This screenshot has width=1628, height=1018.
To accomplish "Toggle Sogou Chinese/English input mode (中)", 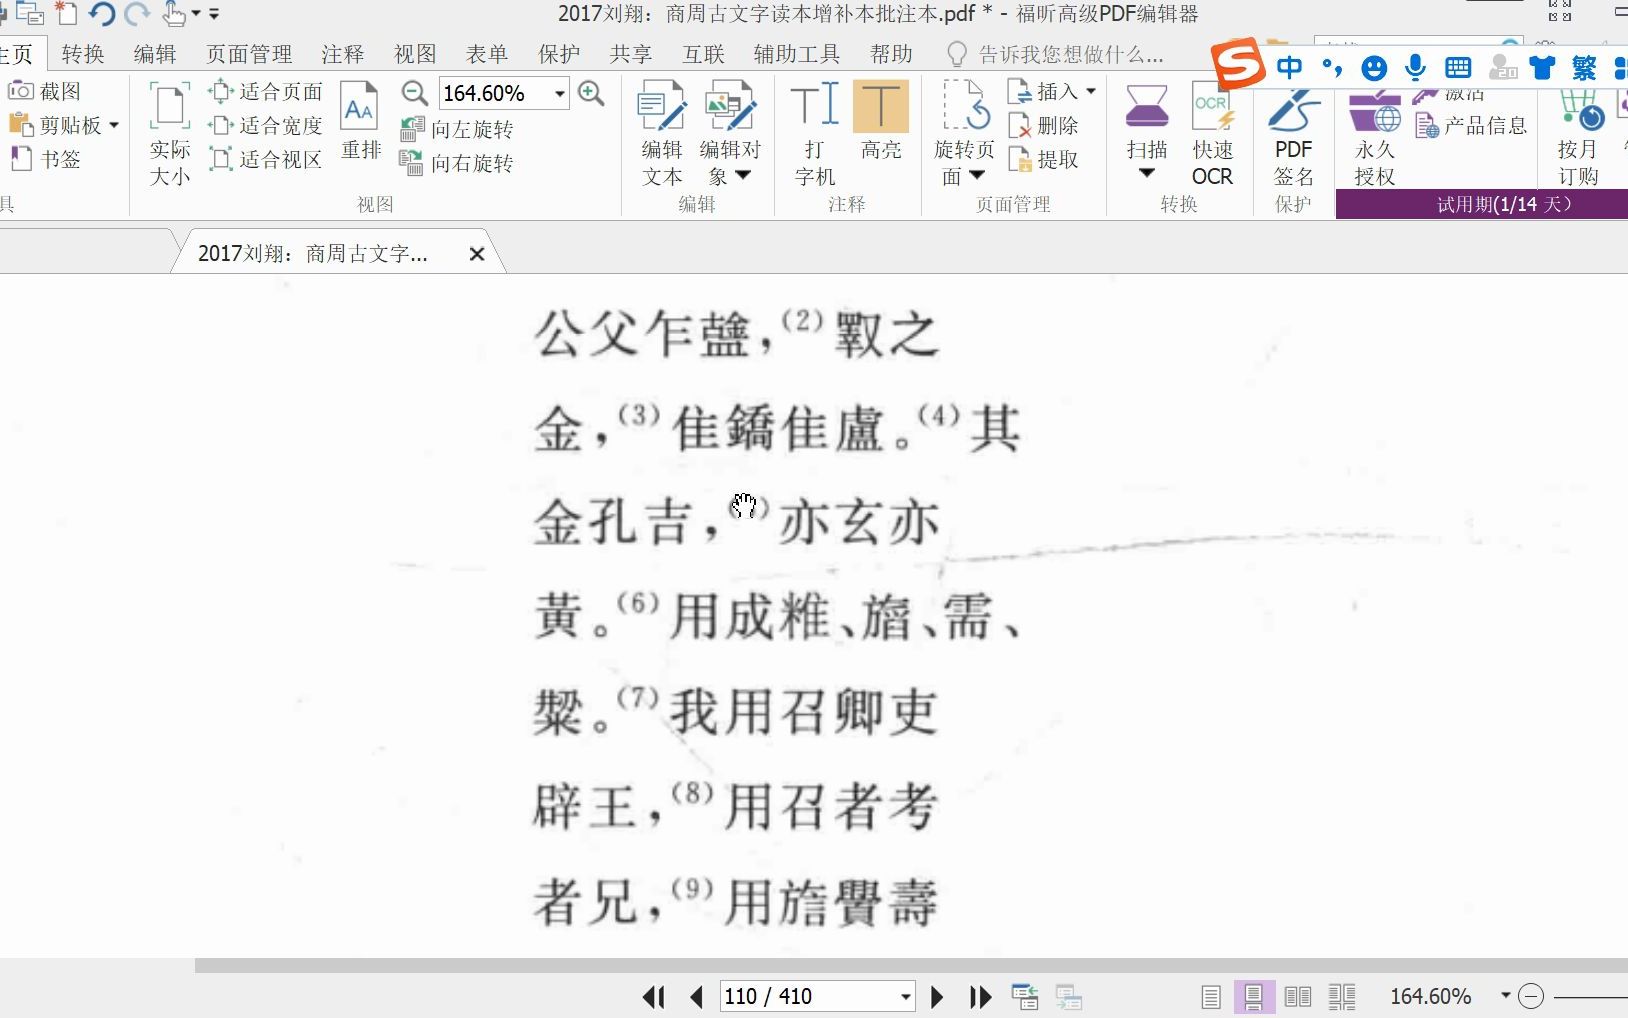I will pos(1290,68).
